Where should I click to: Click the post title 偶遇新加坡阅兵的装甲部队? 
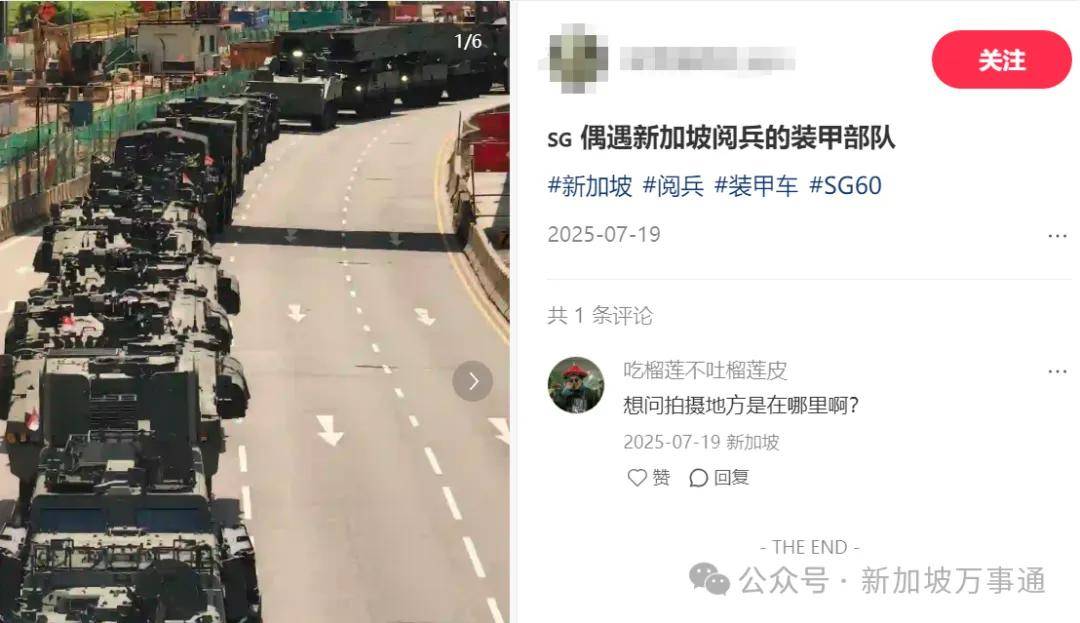pyautogui.click(x=738, y=138)
